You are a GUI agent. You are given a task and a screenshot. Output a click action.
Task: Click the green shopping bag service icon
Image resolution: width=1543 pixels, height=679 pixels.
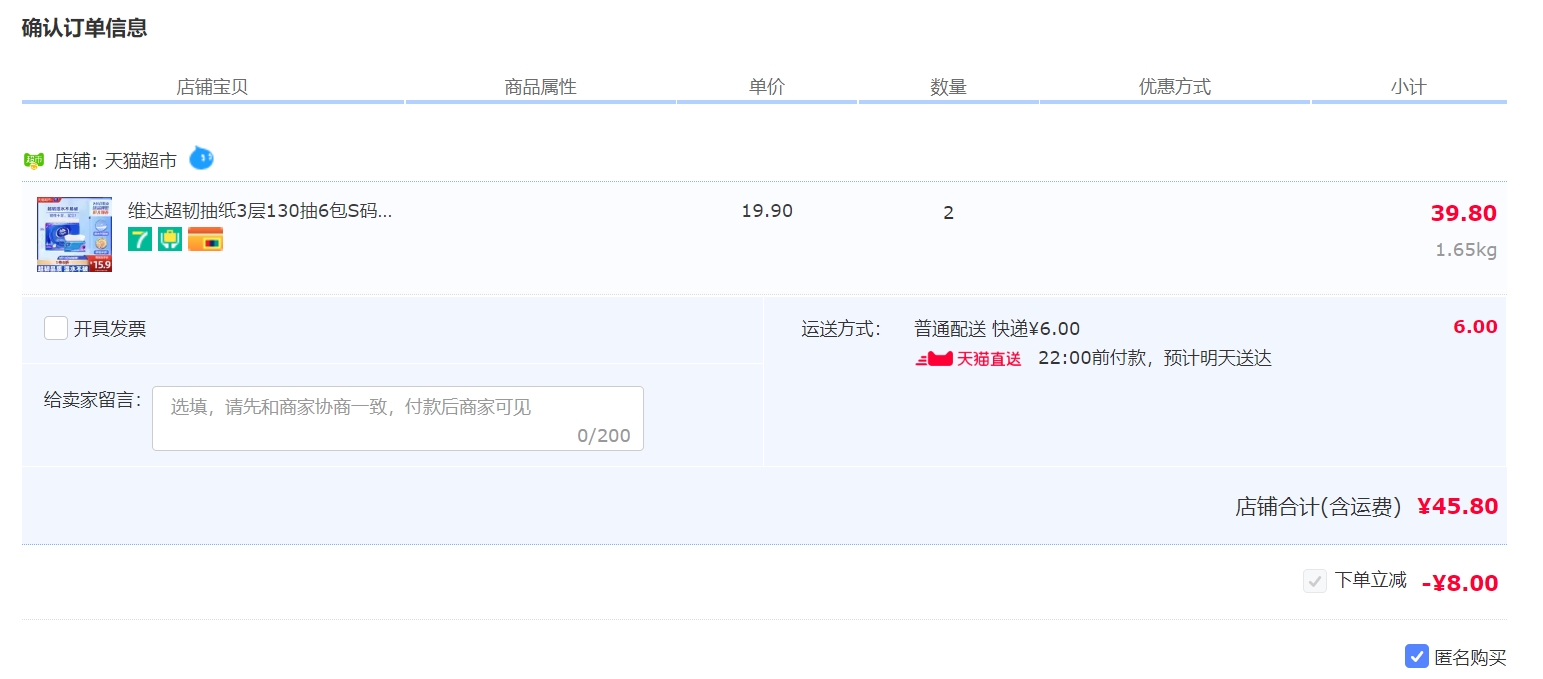click(170, 240)
